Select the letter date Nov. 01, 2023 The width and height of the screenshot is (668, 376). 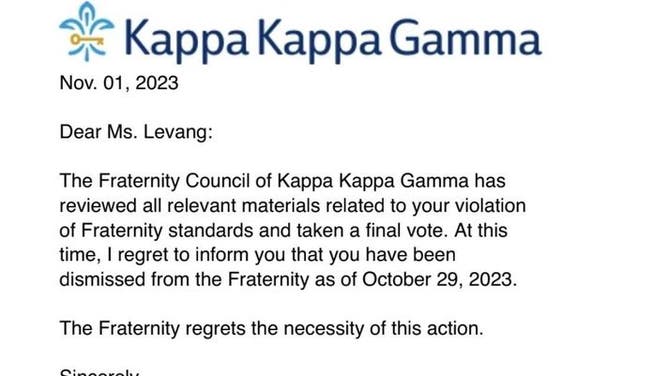tap(119, 83)
